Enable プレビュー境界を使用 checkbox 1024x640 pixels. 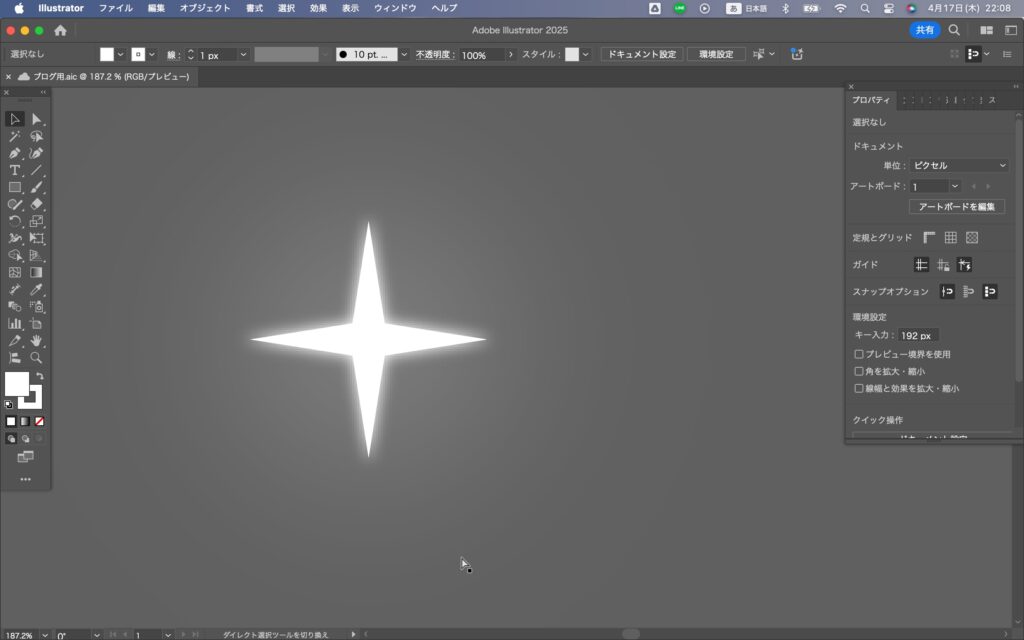[x=859, y=354]
